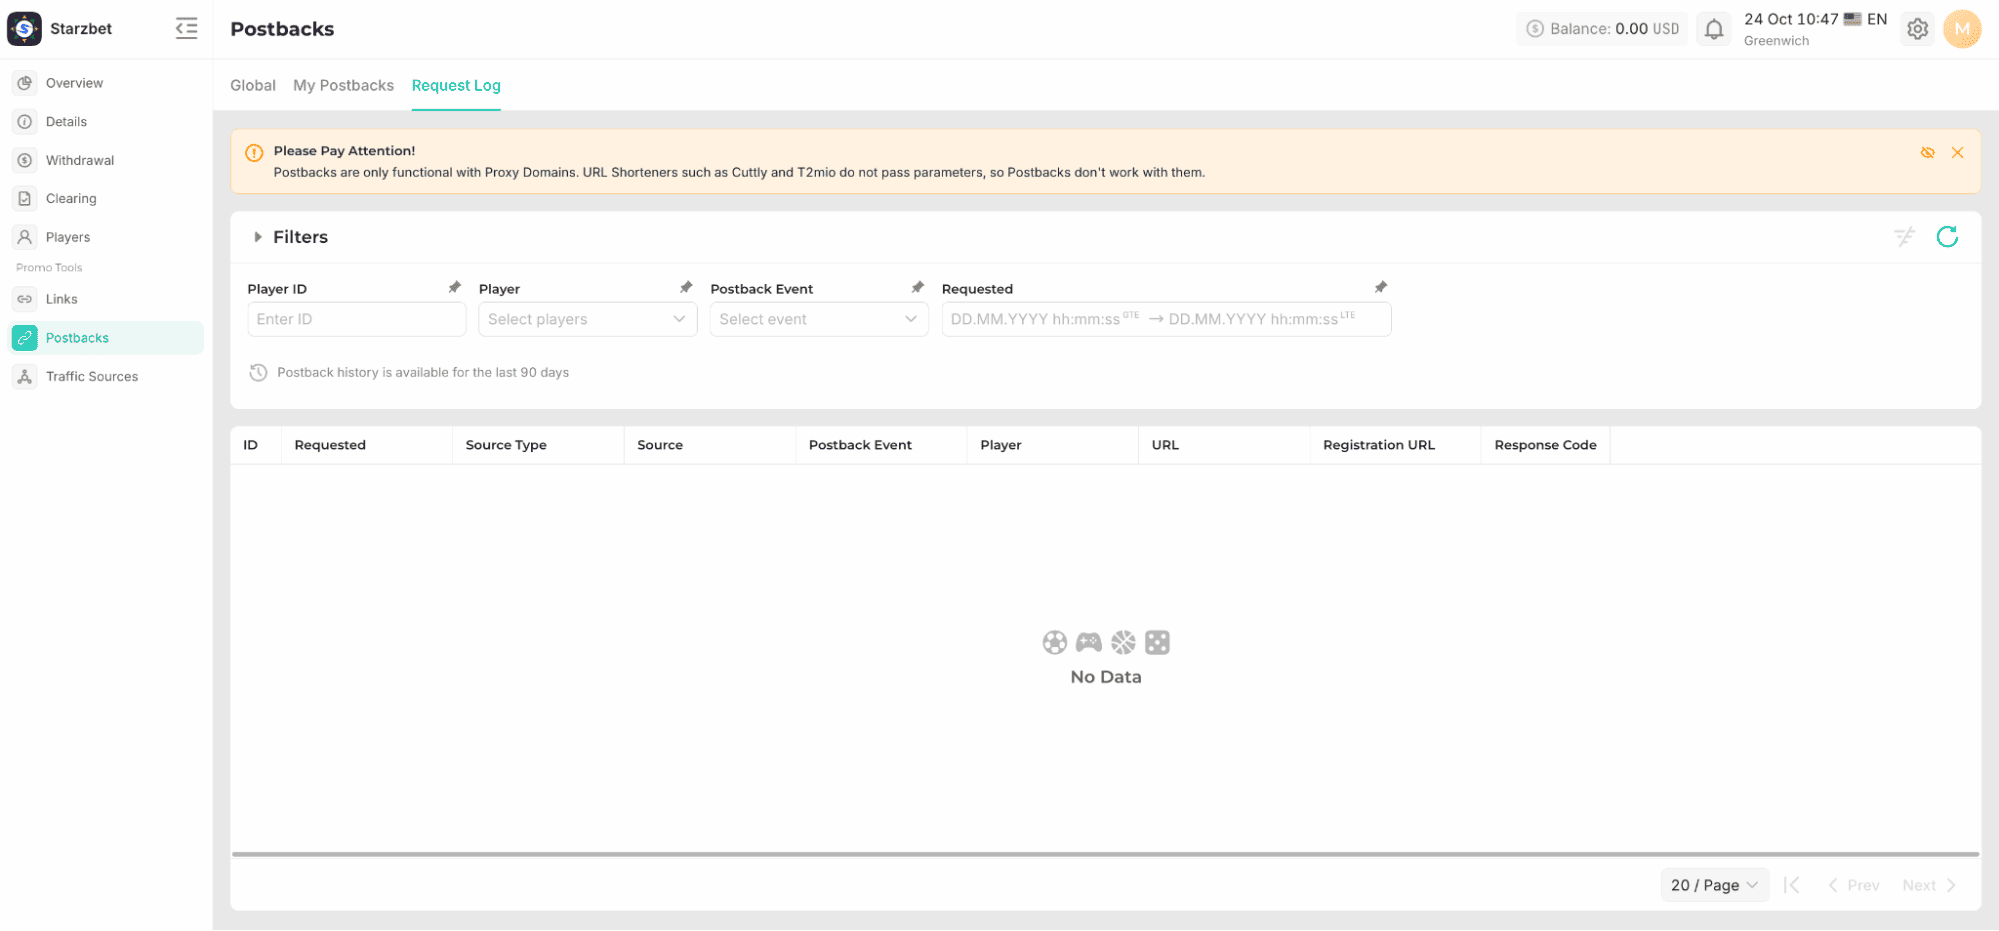
Task: Open the Select players dropdown
Action: [587, 319]
